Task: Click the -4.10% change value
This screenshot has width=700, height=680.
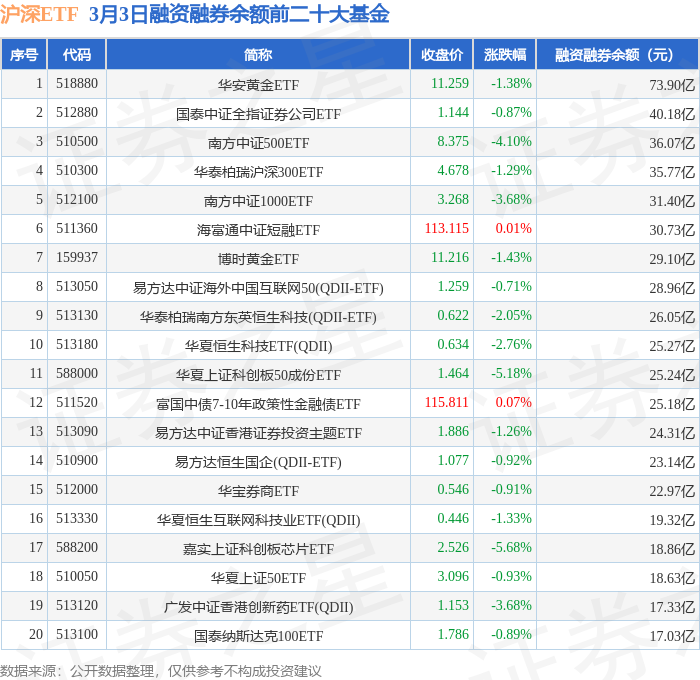Action: coord(511,142)
